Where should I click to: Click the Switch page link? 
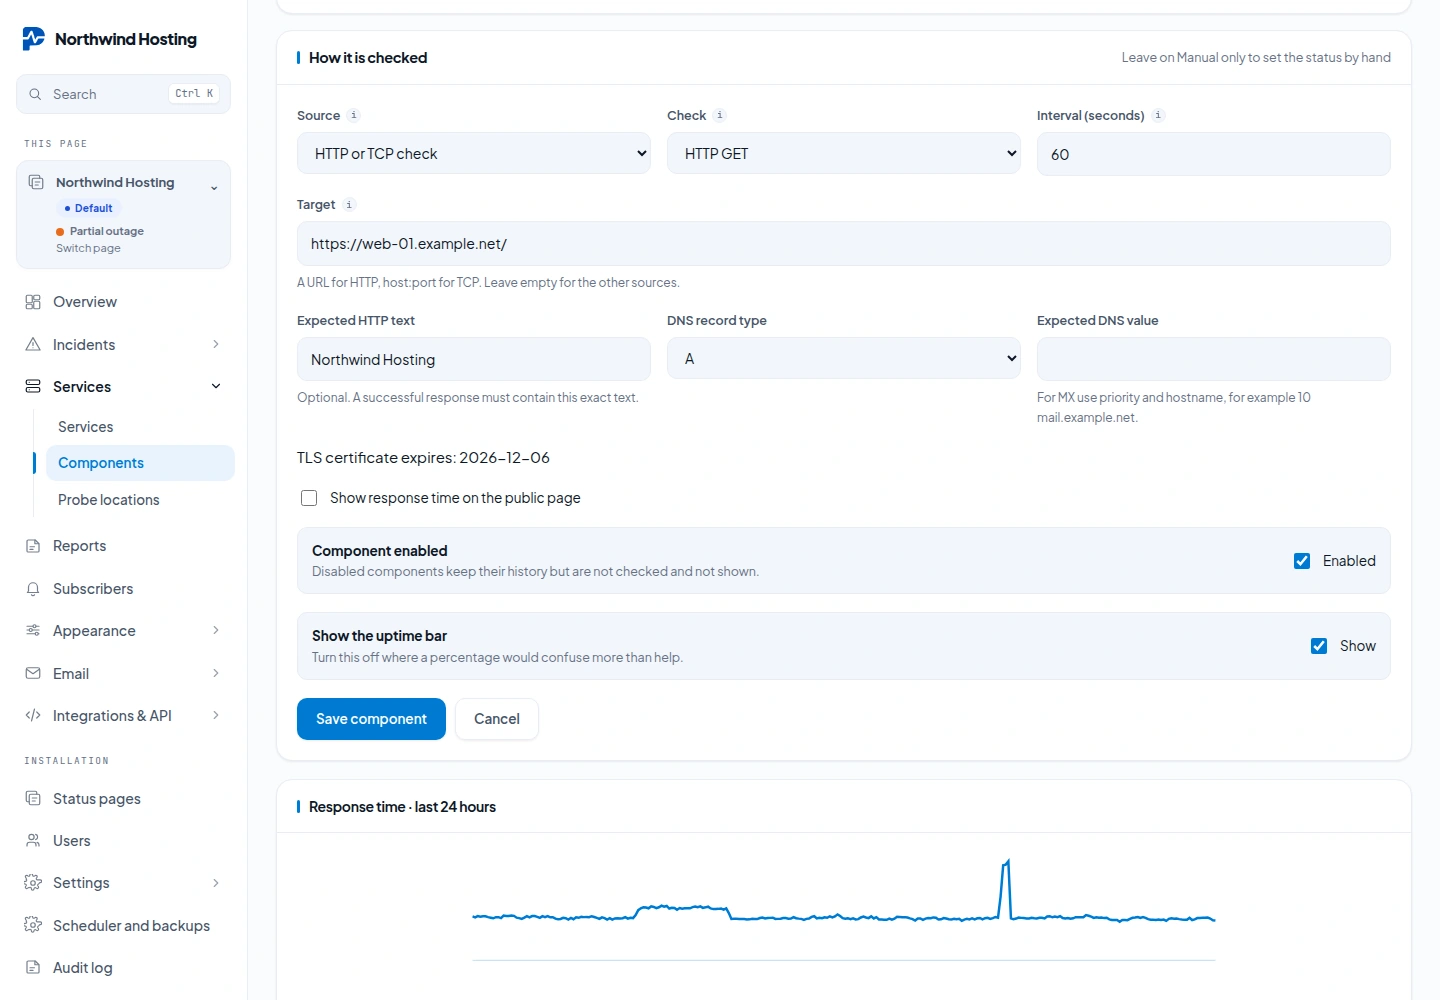tap(88, 248)
